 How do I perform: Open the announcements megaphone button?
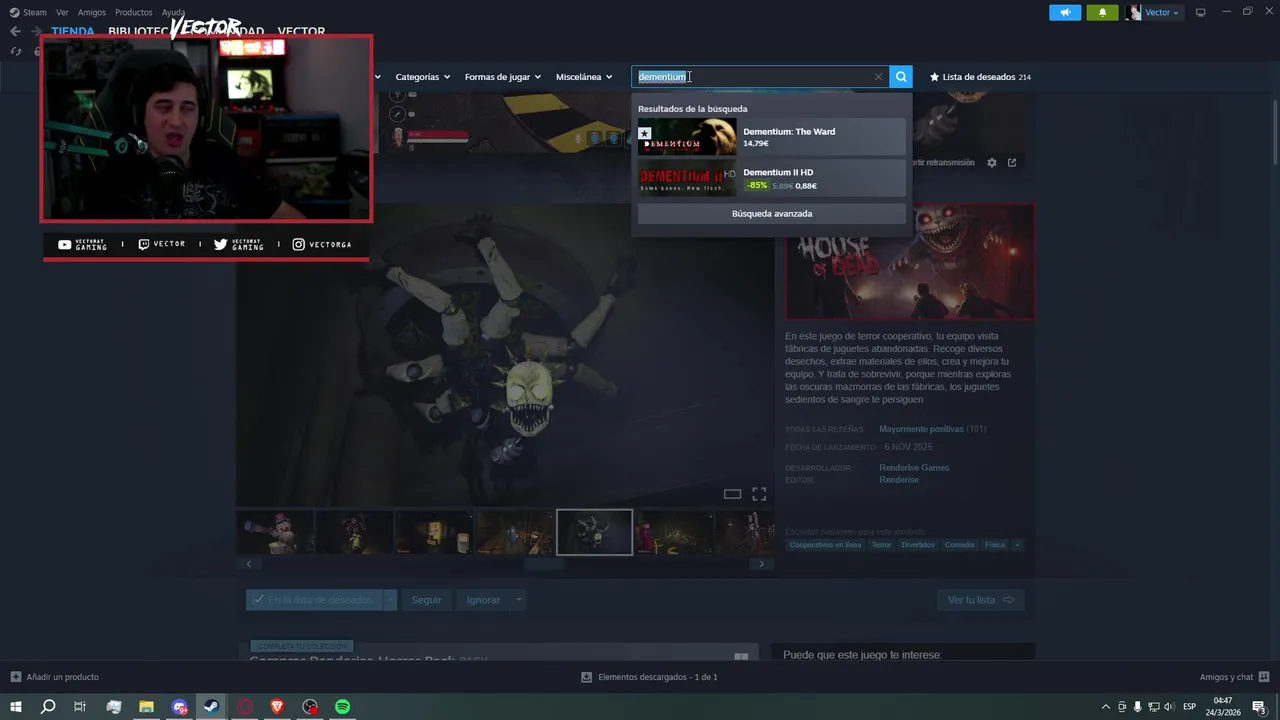(1065, 12)
